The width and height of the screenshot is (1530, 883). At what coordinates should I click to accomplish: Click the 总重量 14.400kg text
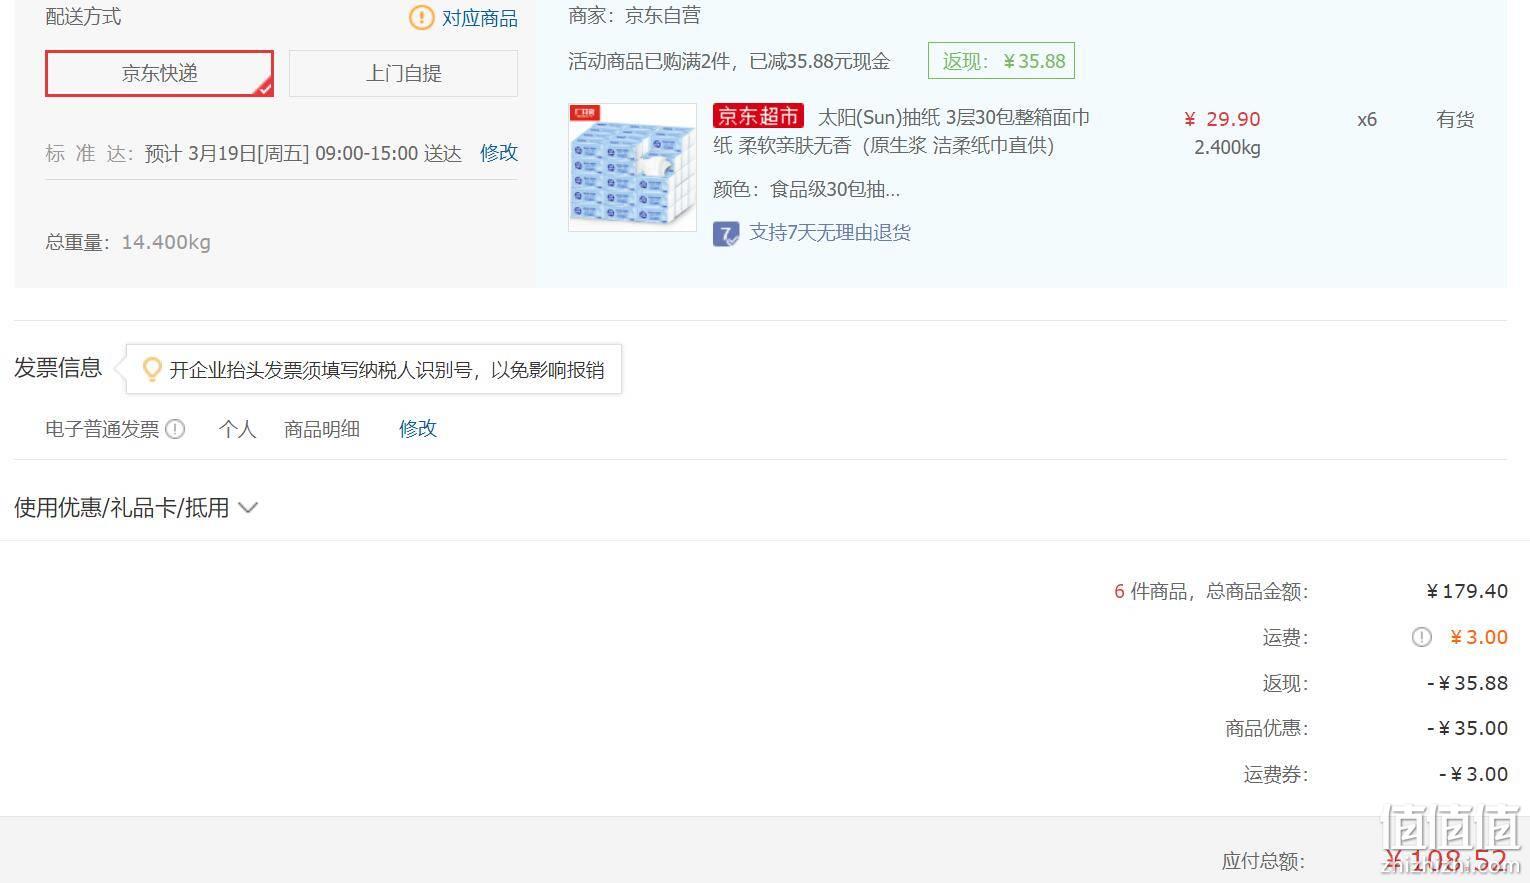point(128,242)
